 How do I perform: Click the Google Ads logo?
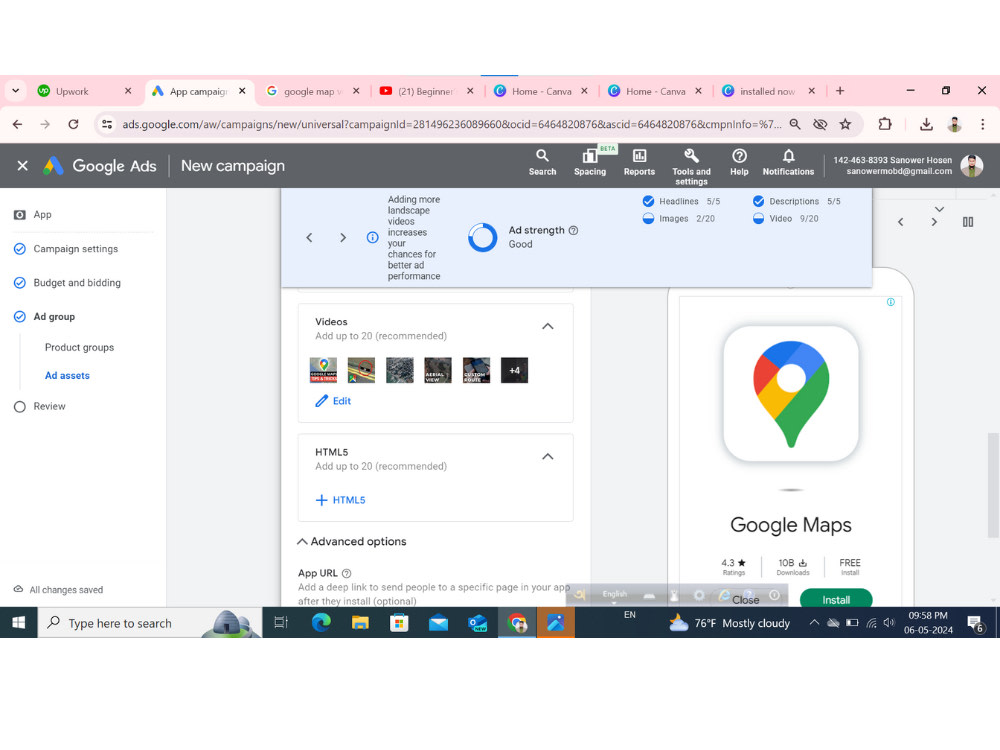(x=99, y=166)
